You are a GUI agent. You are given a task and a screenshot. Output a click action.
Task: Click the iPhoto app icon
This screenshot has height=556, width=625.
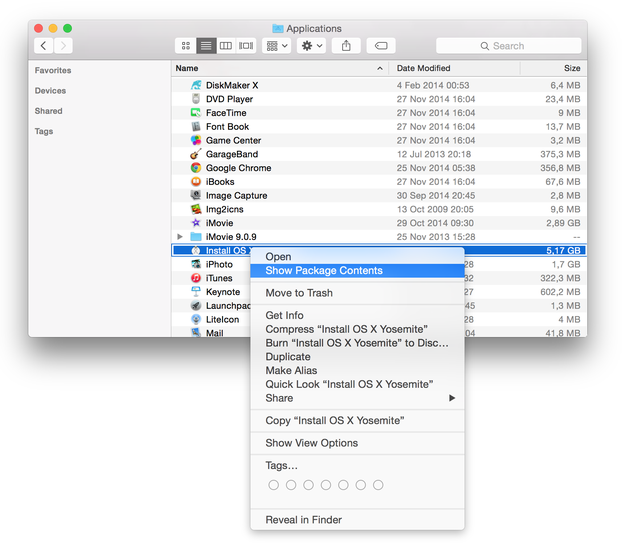click(x=196, y=264)
